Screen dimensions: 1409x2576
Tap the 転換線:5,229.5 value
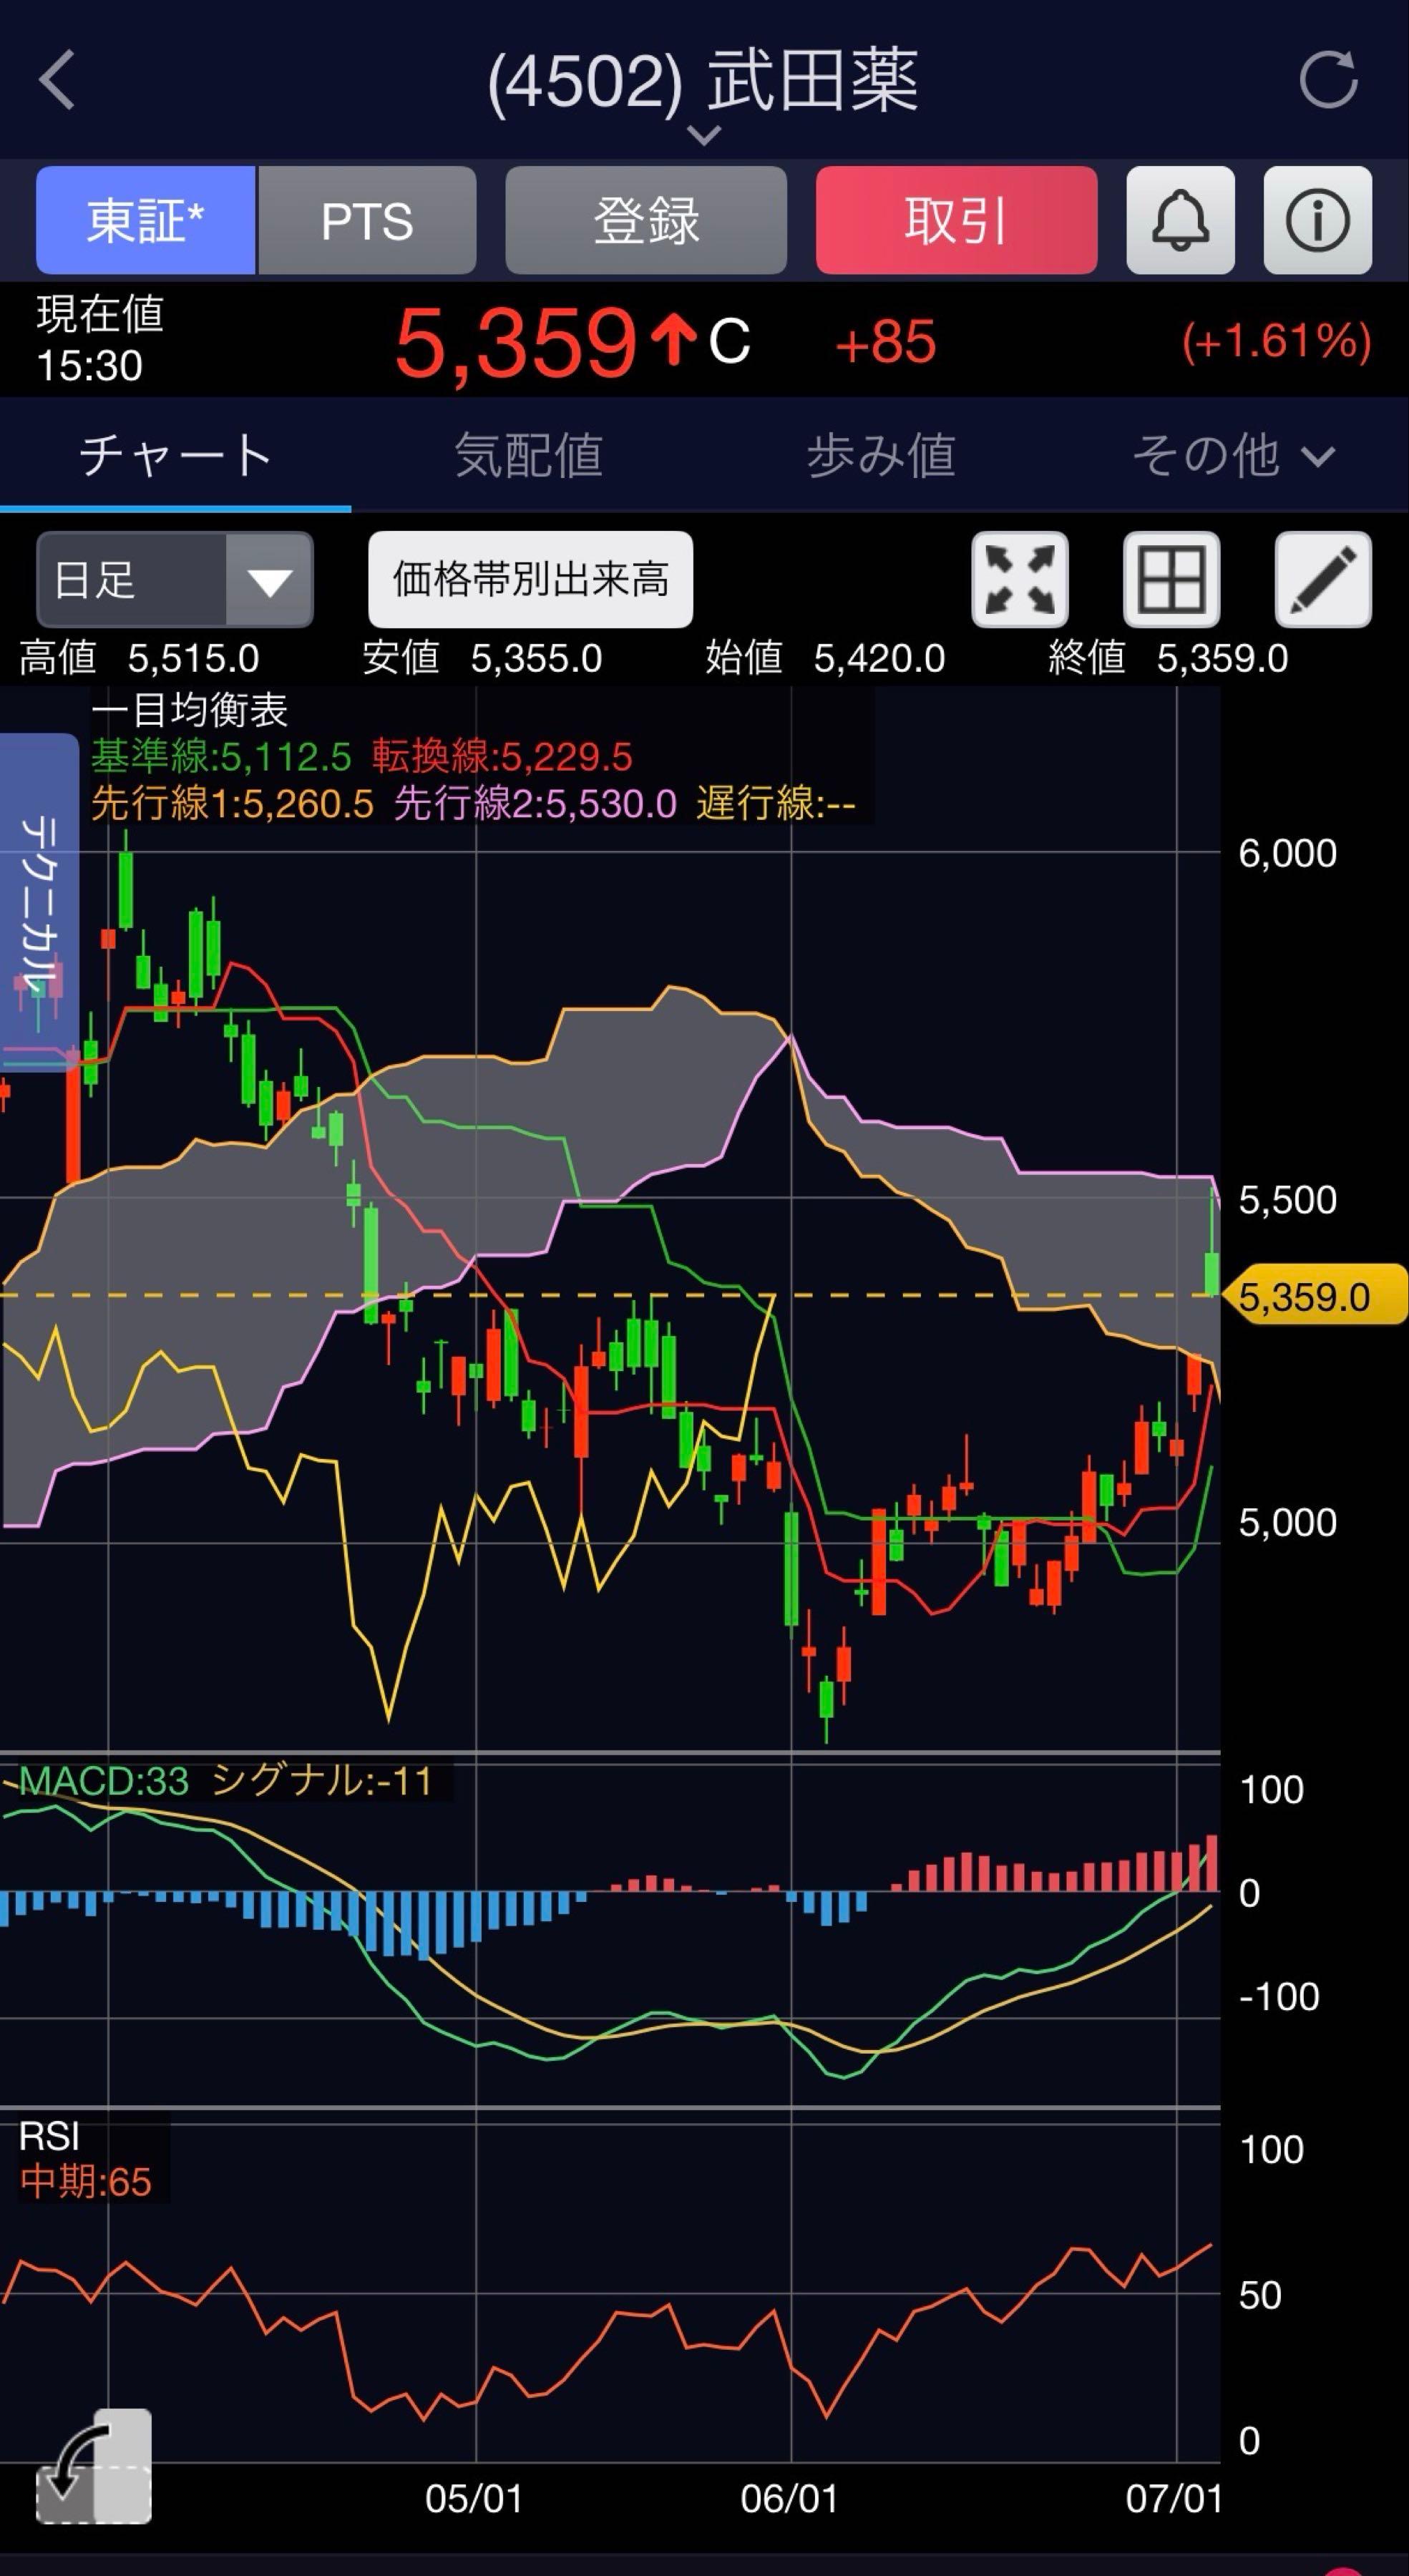(502, 757)
